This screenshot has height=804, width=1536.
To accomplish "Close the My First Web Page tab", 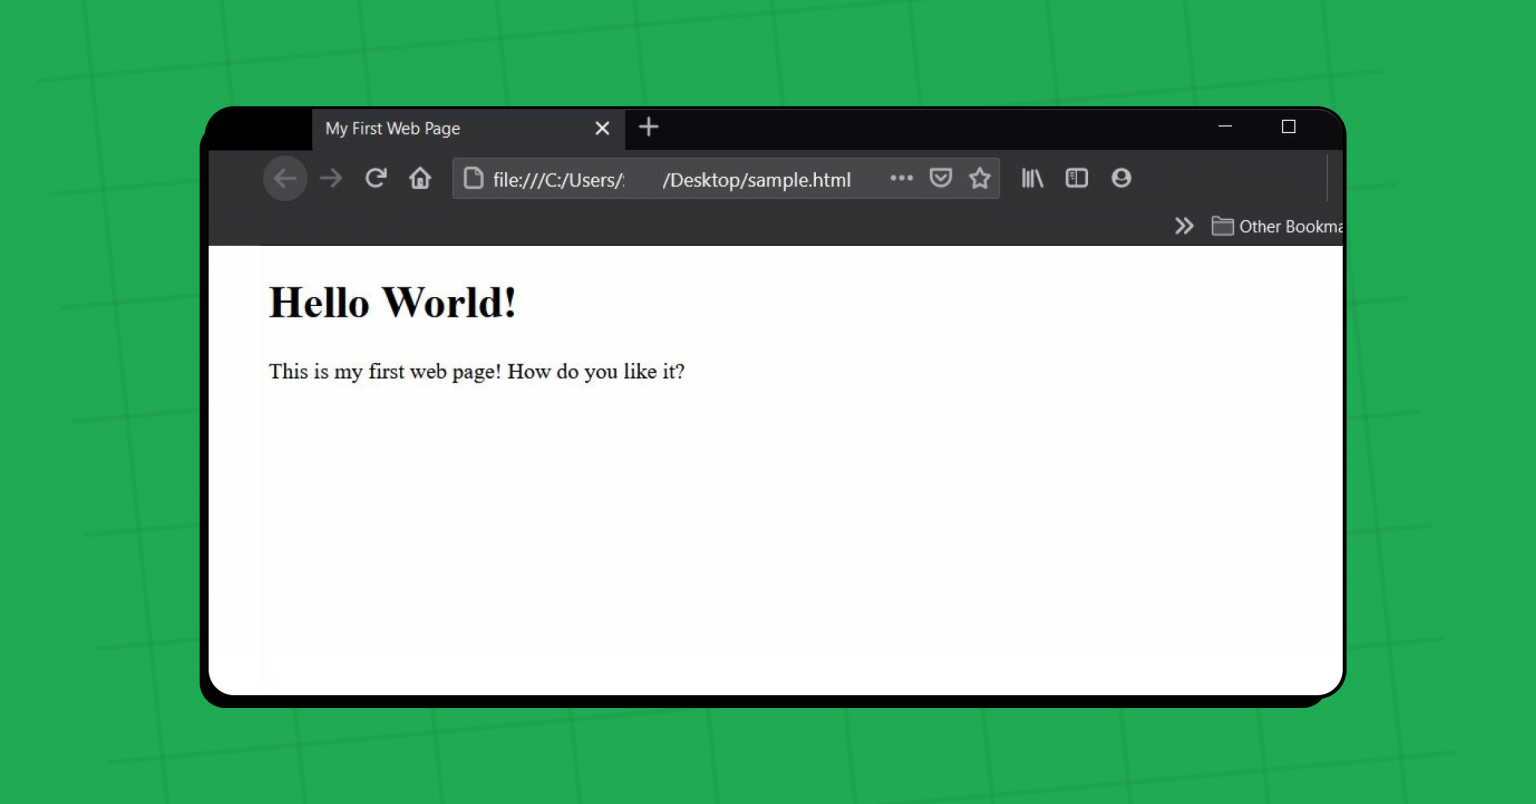I will [x=602, y=128].
